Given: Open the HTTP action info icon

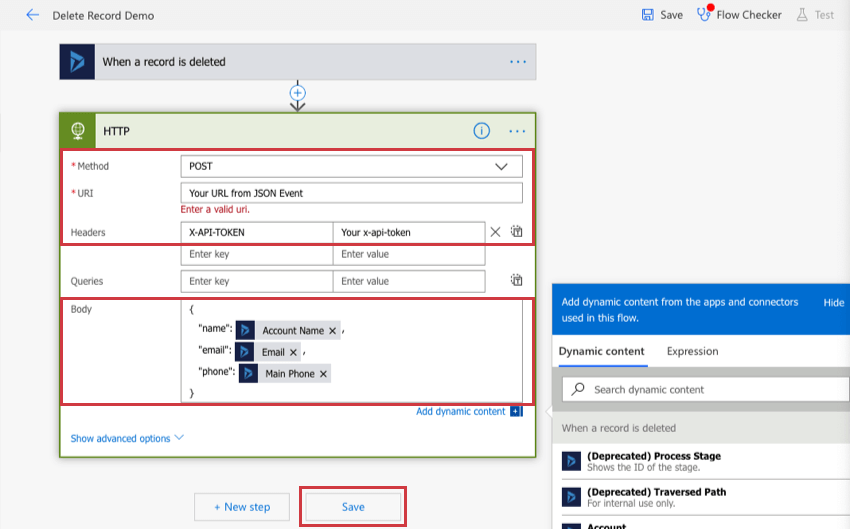Looking at the screenshot, I should pyautogui.click(x=481, y=131).
